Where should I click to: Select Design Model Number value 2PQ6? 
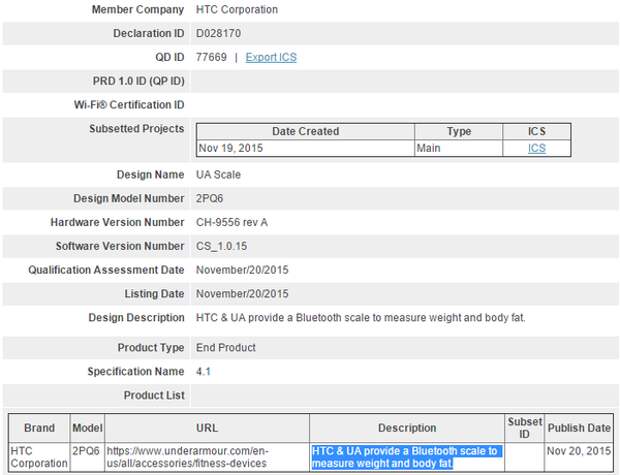pos(210,199)
